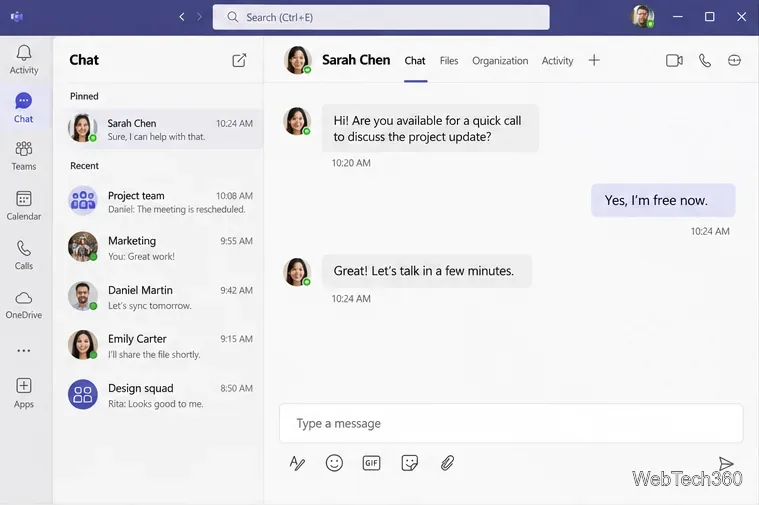The width and height of the screenshot is (759, 505).
Task: Click Sarah Chen's avatar in the chat header
Action: 297,61
